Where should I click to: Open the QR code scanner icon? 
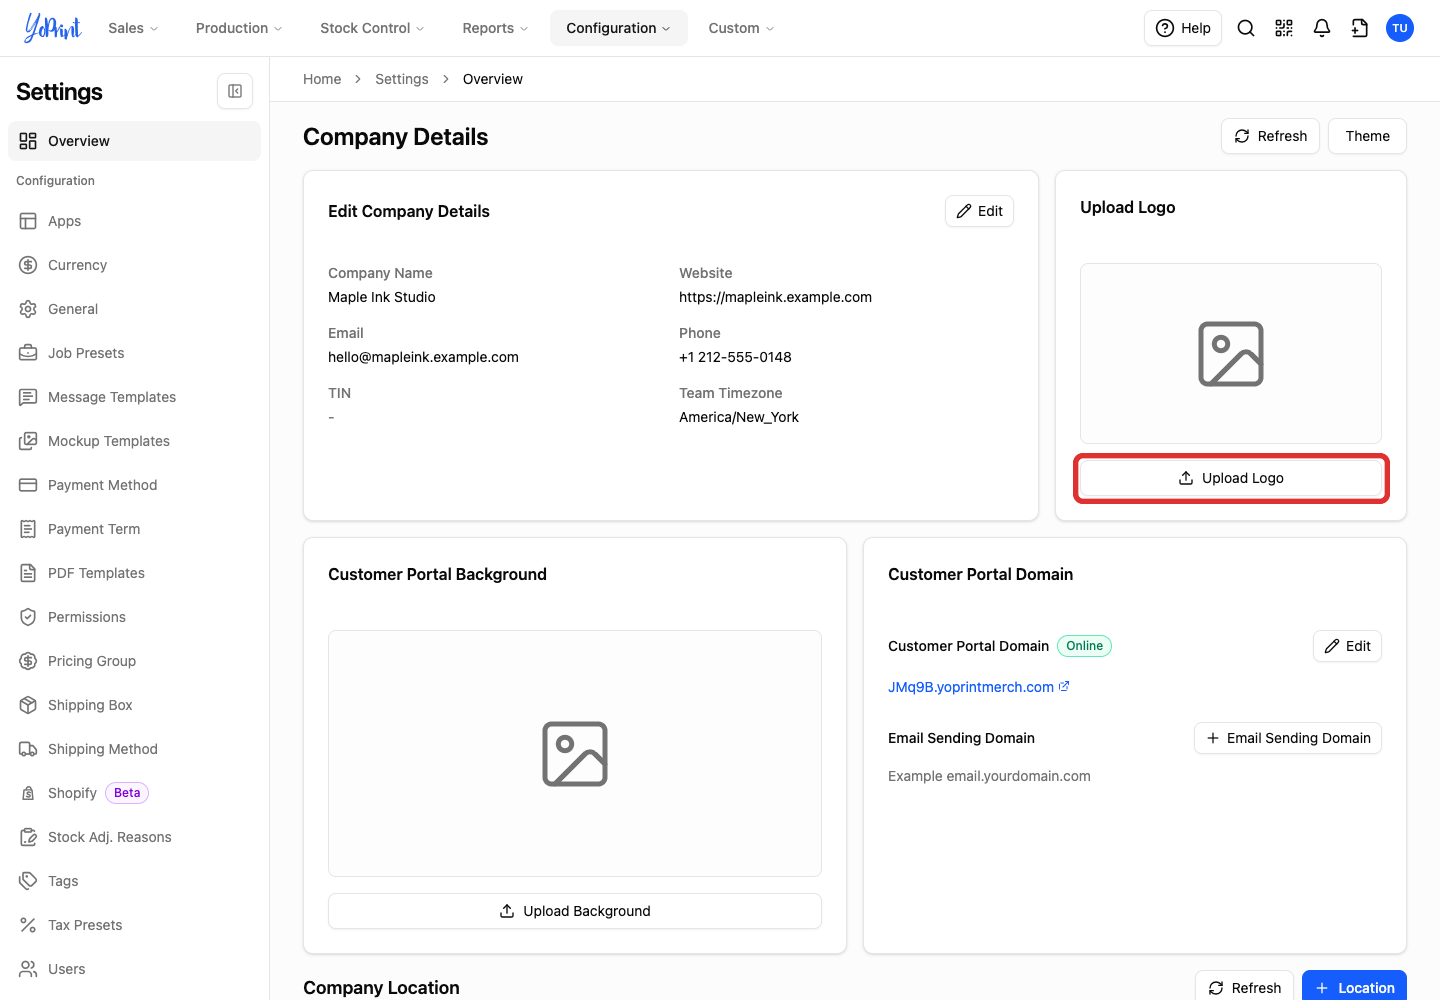pyautogui.click(x=1284, y=28)
